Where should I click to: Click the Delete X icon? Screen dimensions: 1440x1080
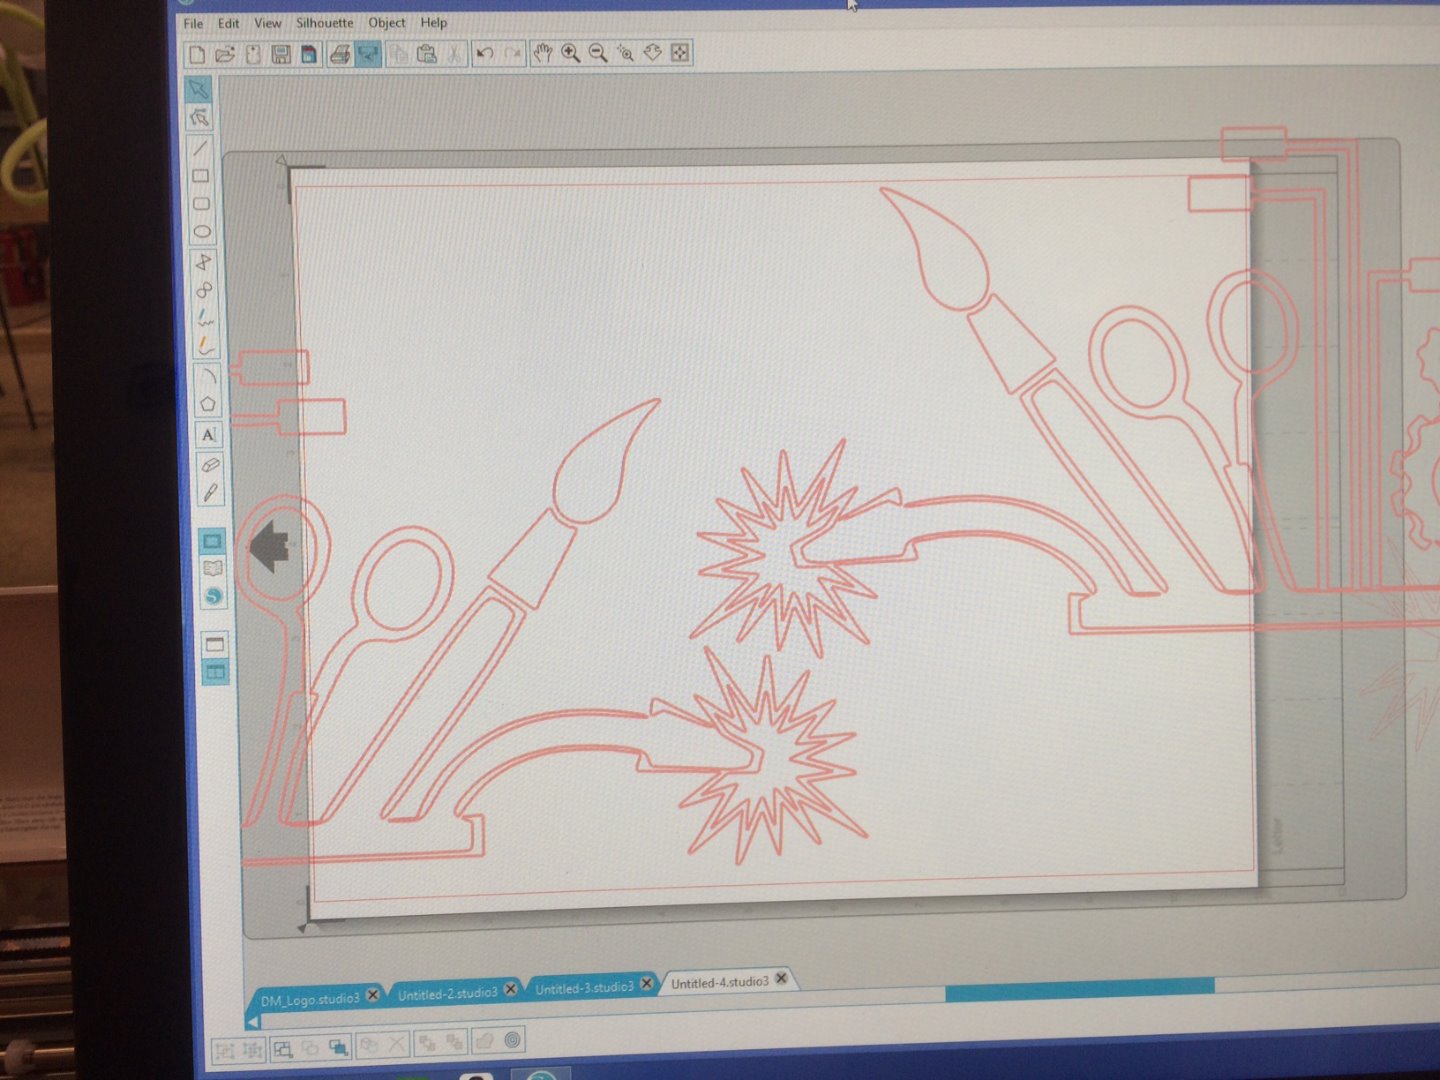397,1044
